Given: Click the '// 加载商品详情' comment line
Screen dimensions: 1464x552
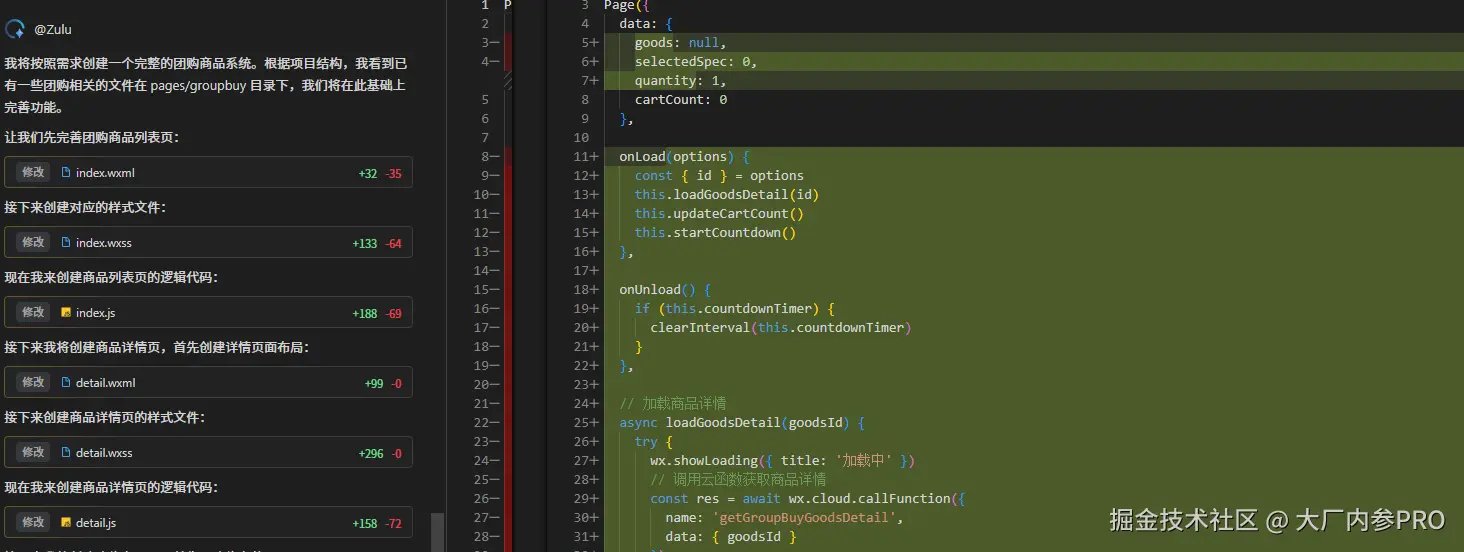Looking at the screenshot, I should 672,403.
